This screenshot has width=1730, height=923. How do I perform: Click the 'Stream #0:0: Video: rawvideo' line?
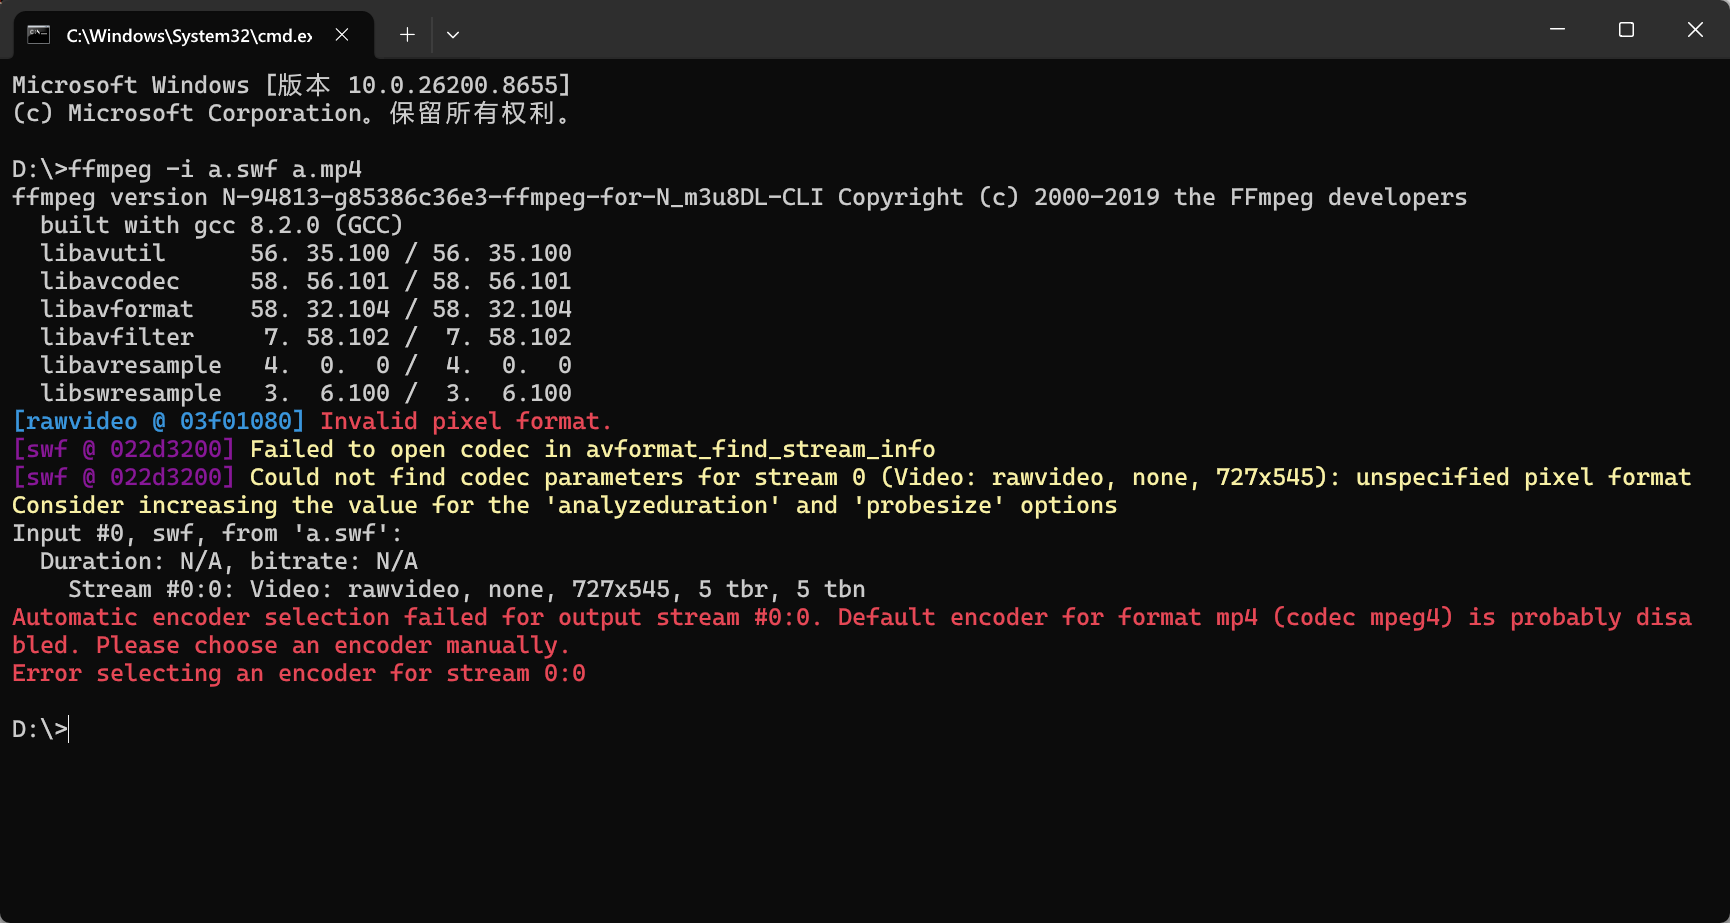click(467, 589)
